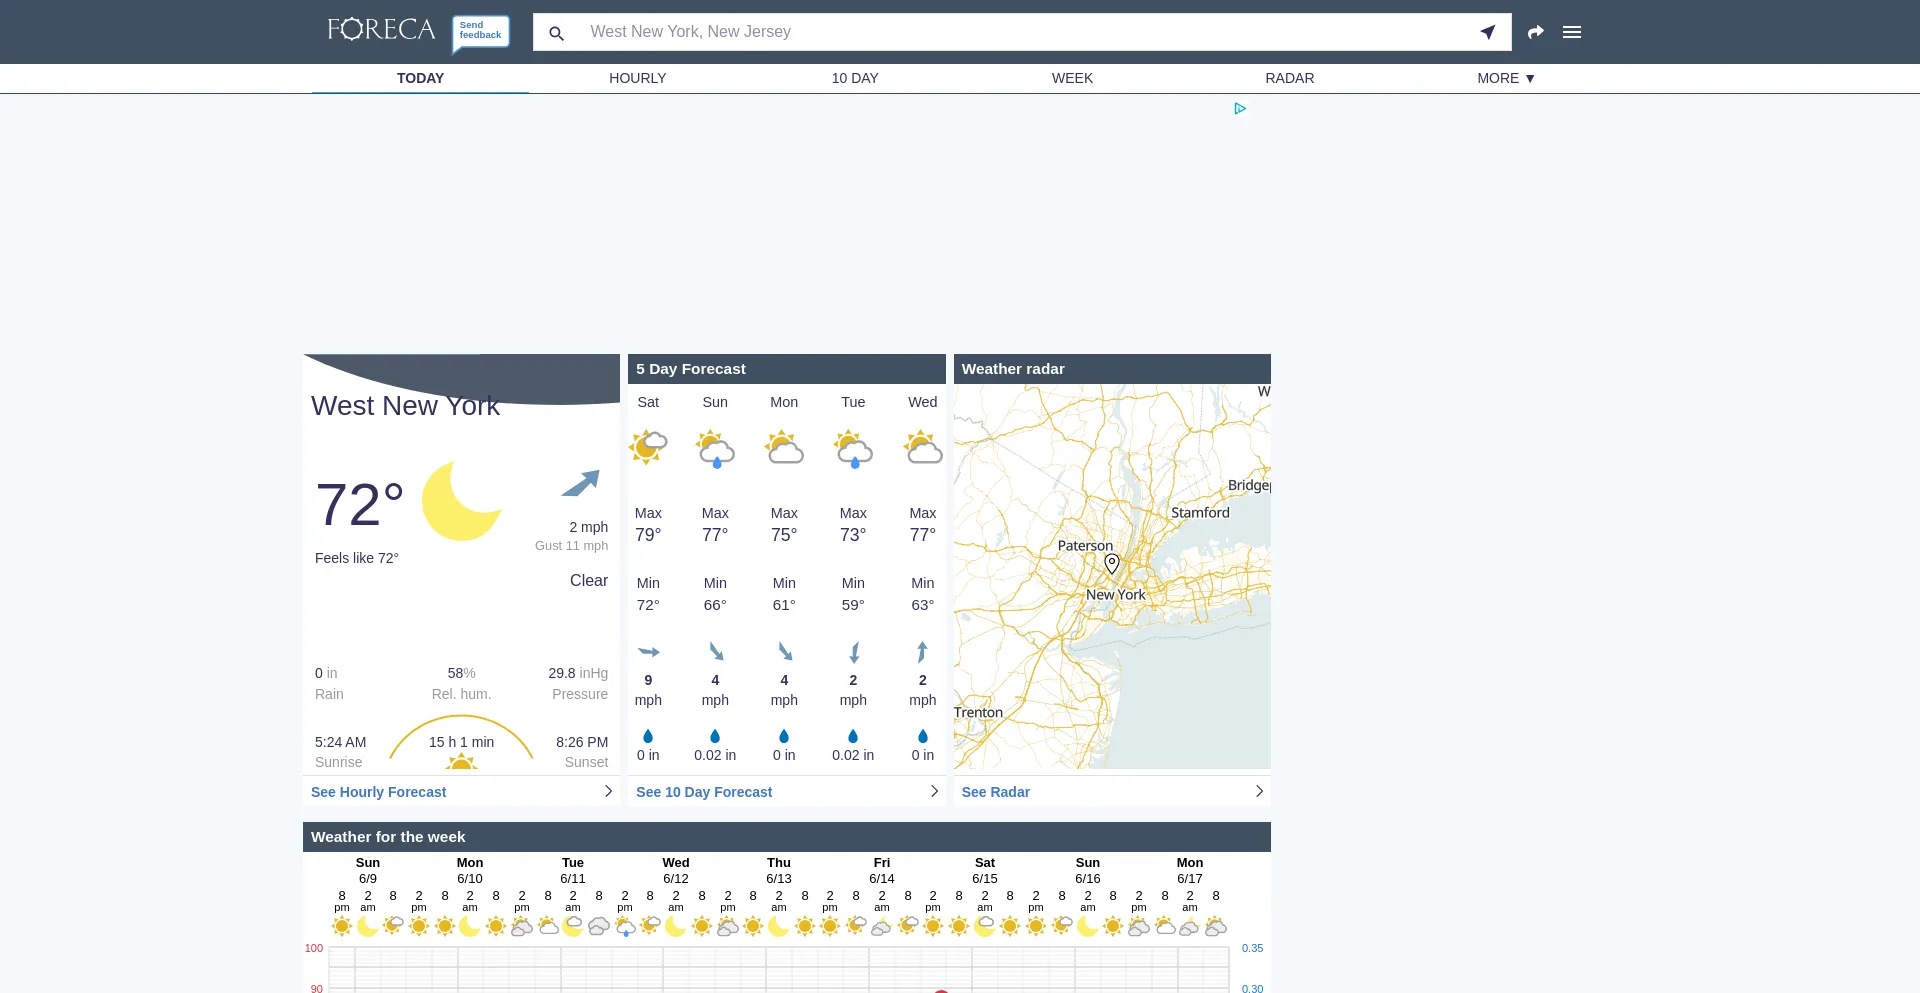Use current location arrow icon
The image size is (1920, 993).
(1488, 32)
